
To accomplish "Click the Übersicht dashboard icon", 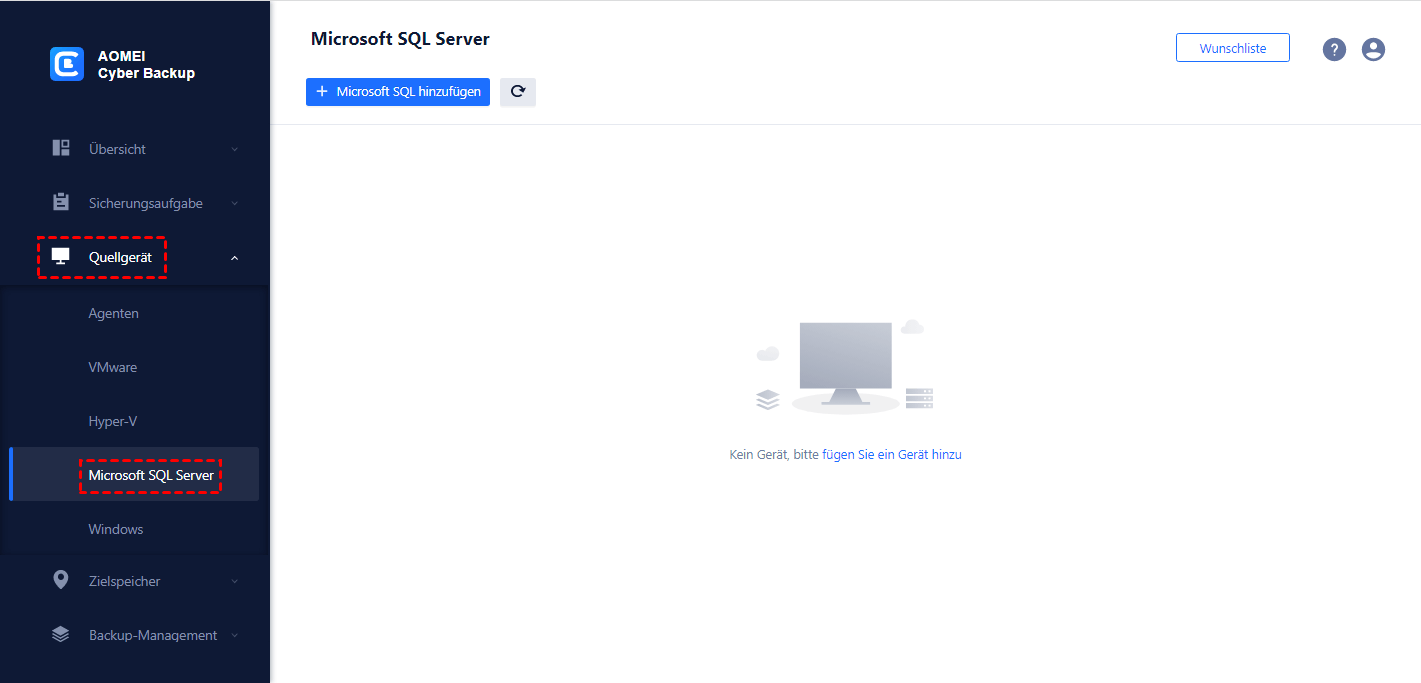I will (61, 148).
